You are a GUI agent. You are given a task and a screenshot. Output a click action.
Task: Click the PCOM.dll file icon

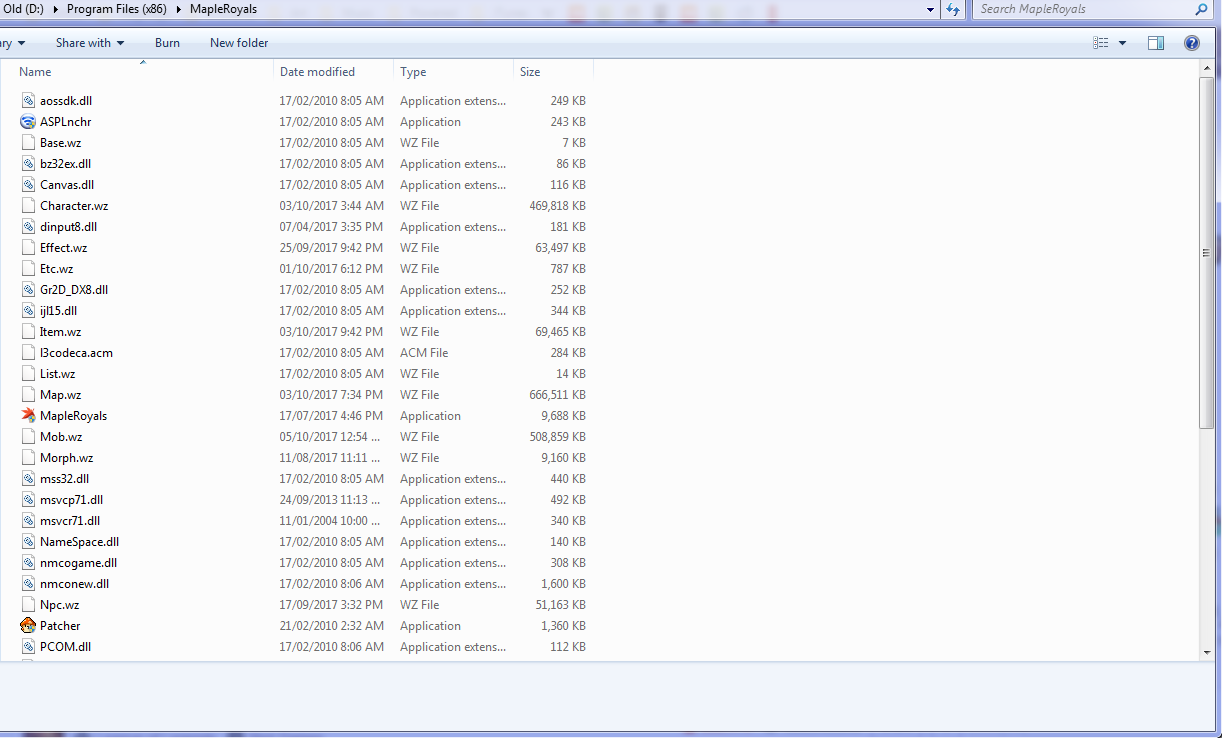pyautogui.click(x=28, y=647)
